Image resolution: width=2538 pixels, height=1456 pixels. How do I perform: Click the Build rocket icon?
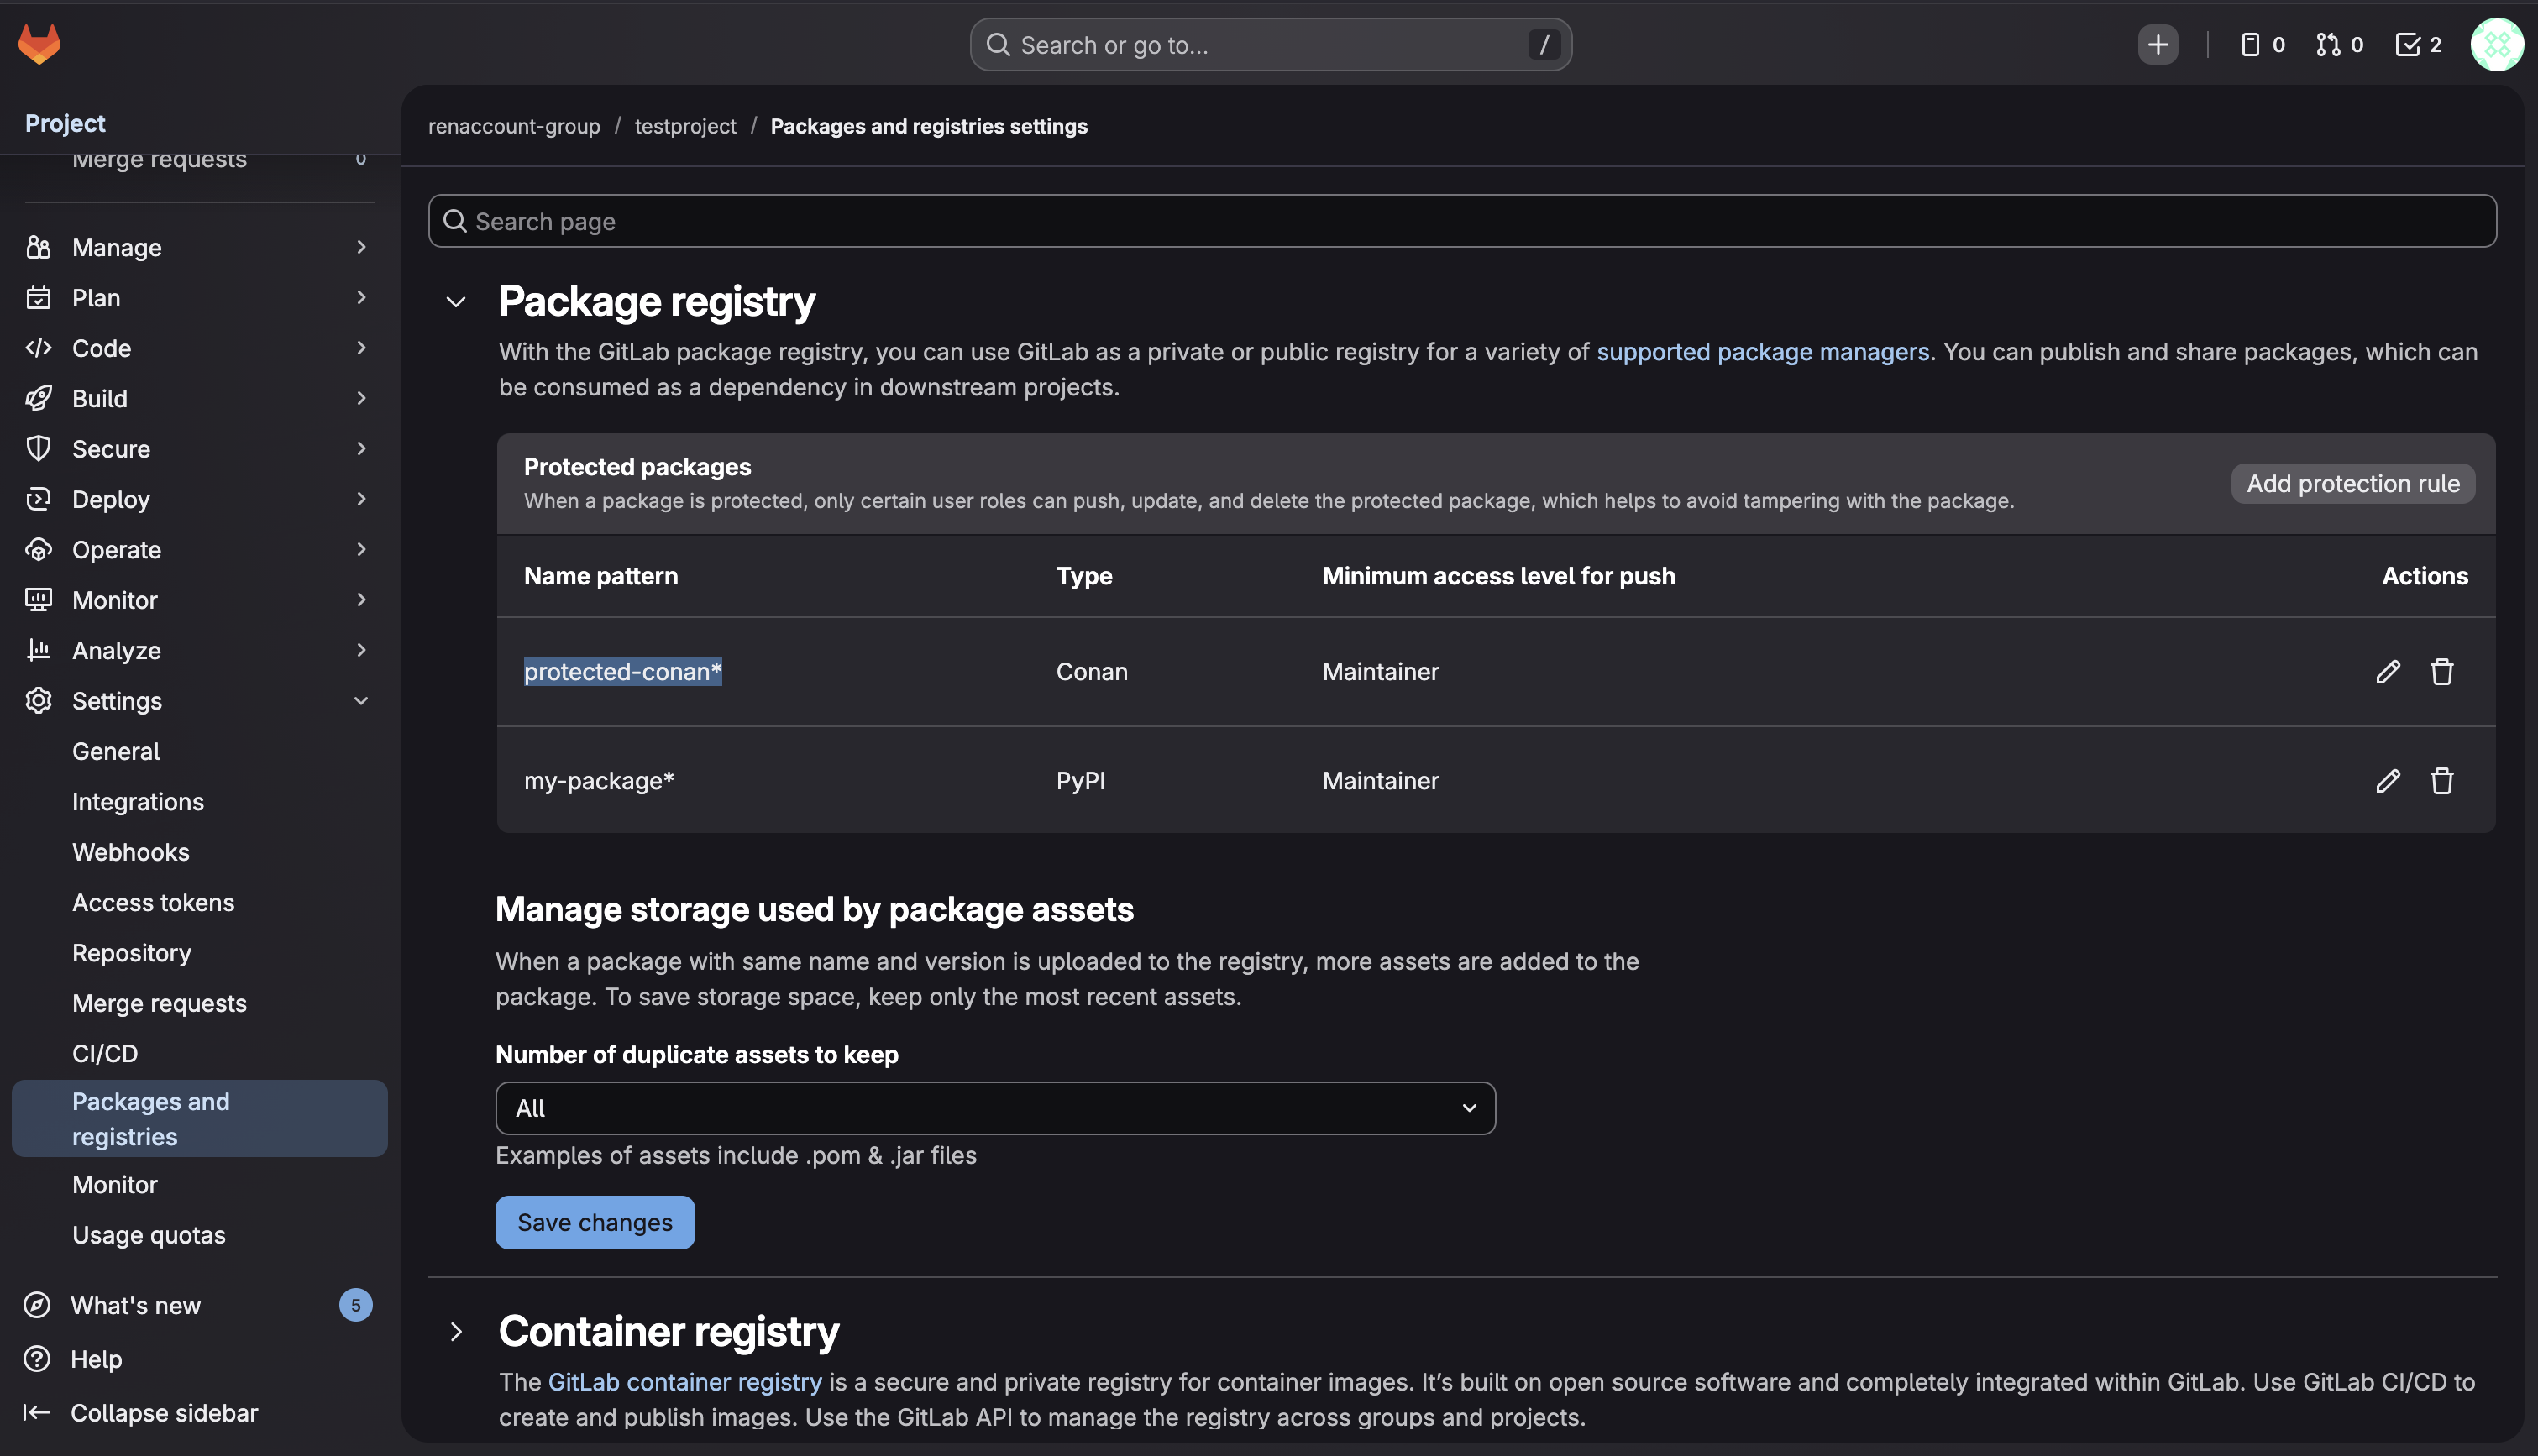pos(38,398)
